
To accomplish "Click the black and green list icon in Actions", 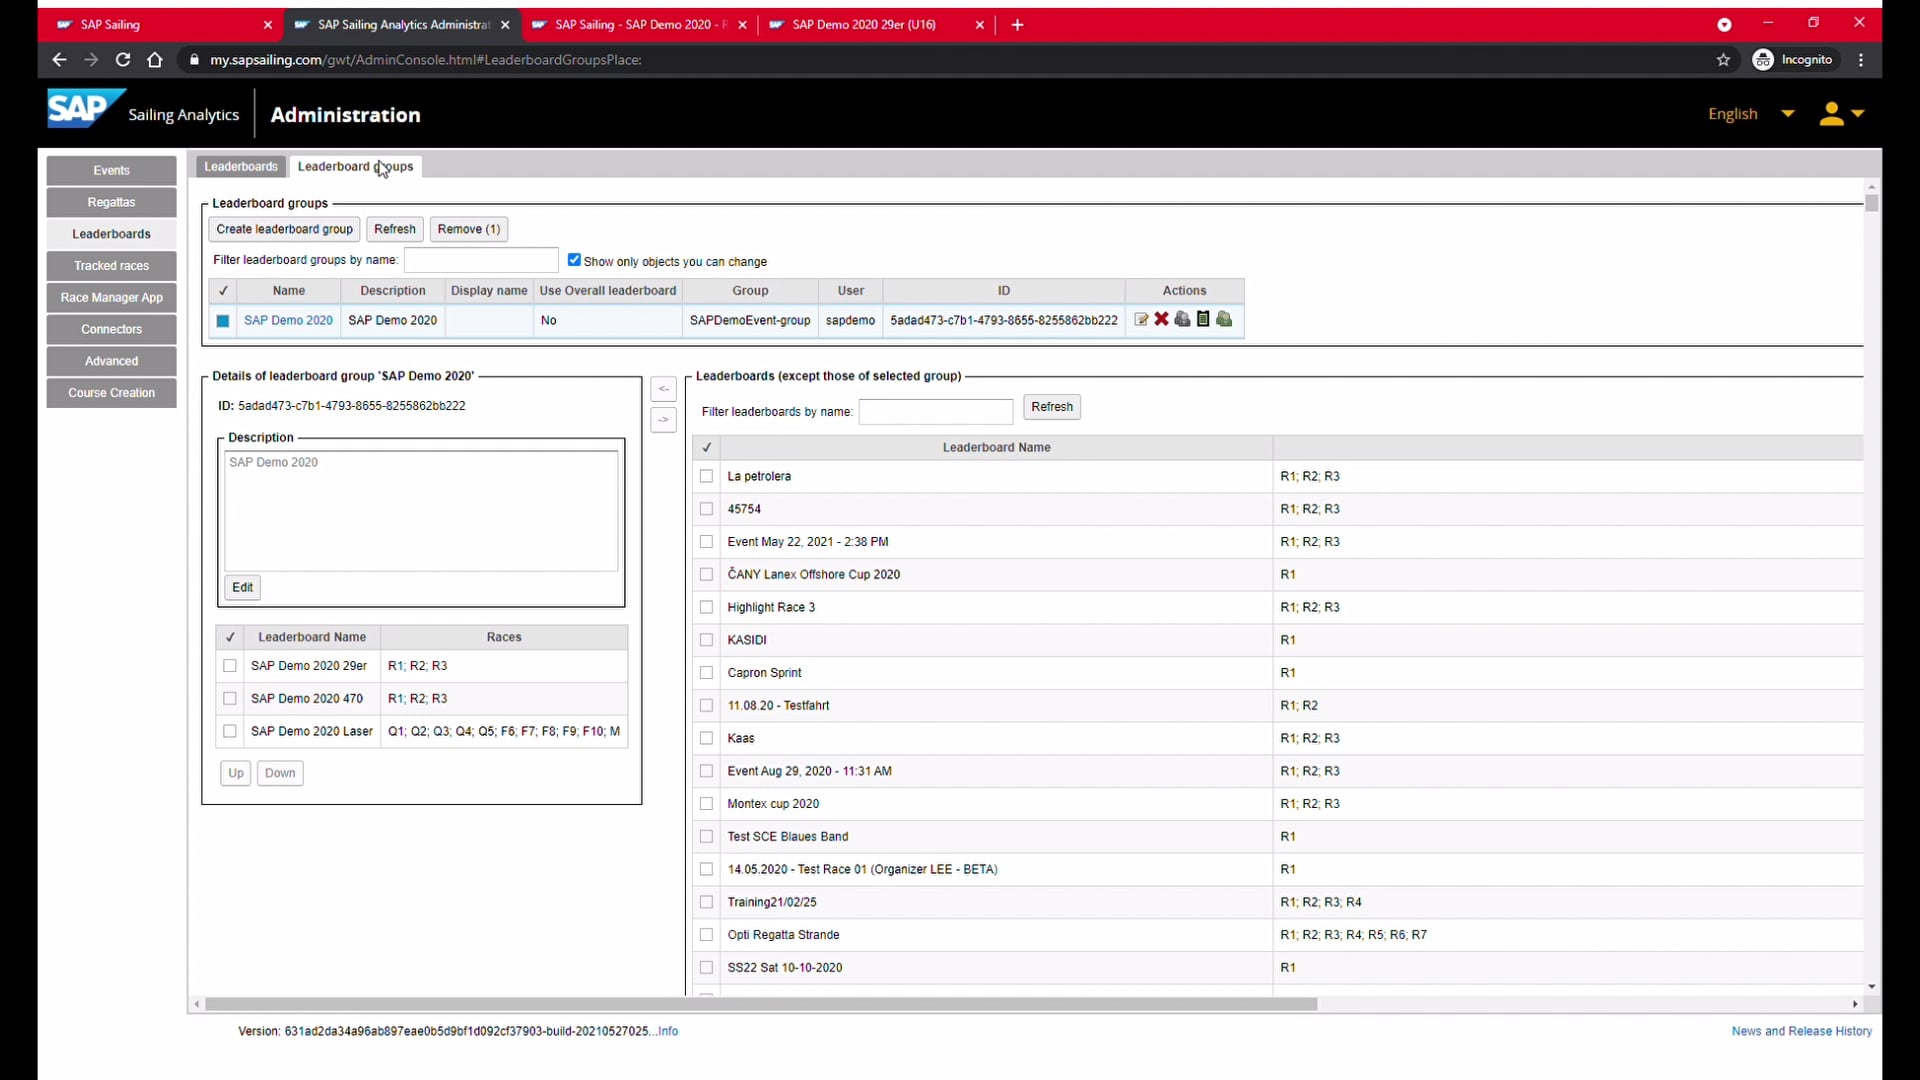I will [x=1203, y=319].
